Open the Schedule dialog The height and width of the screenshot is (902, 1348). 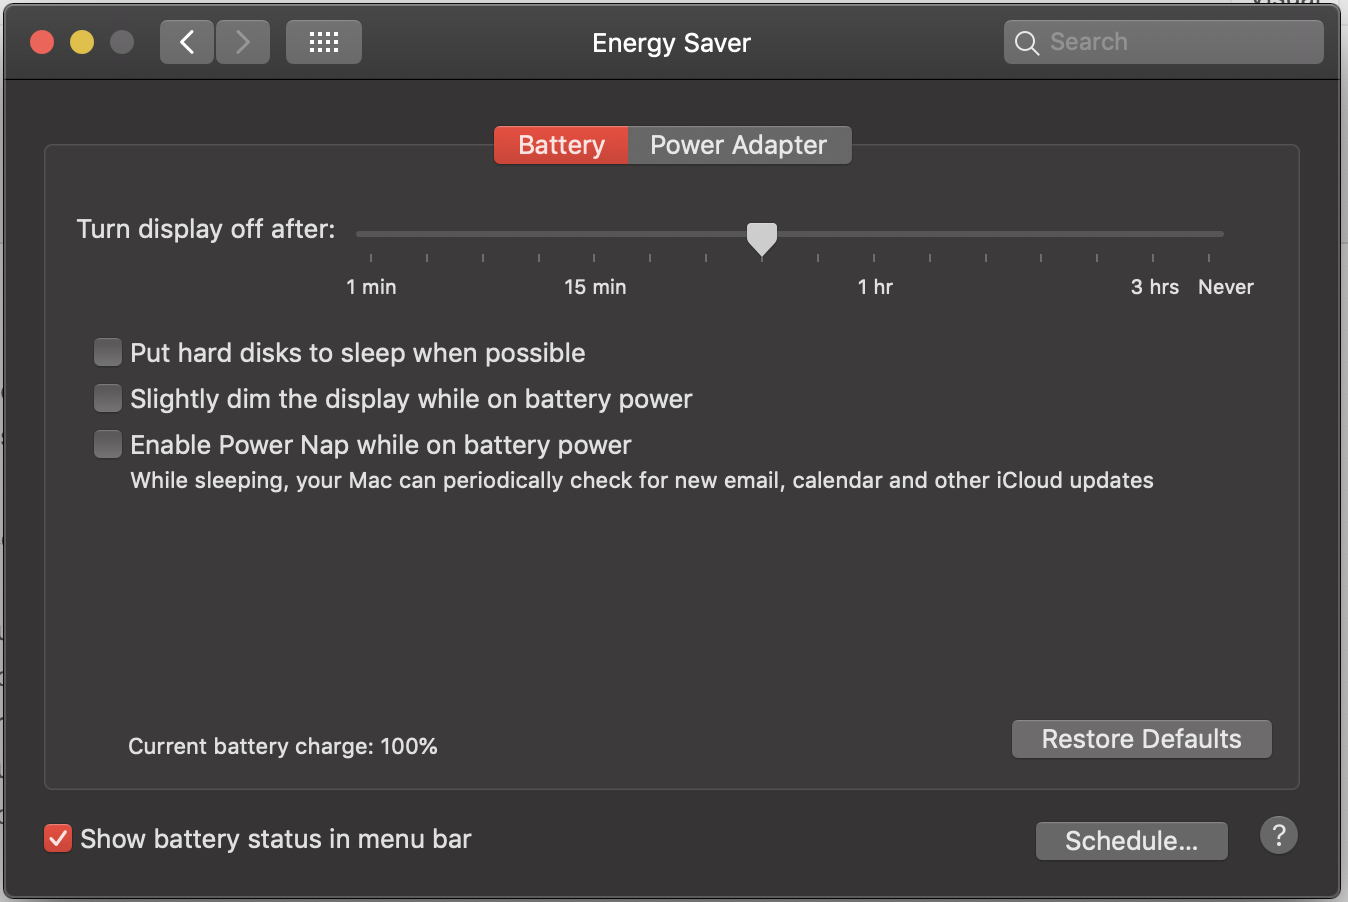click(1131, 840)
